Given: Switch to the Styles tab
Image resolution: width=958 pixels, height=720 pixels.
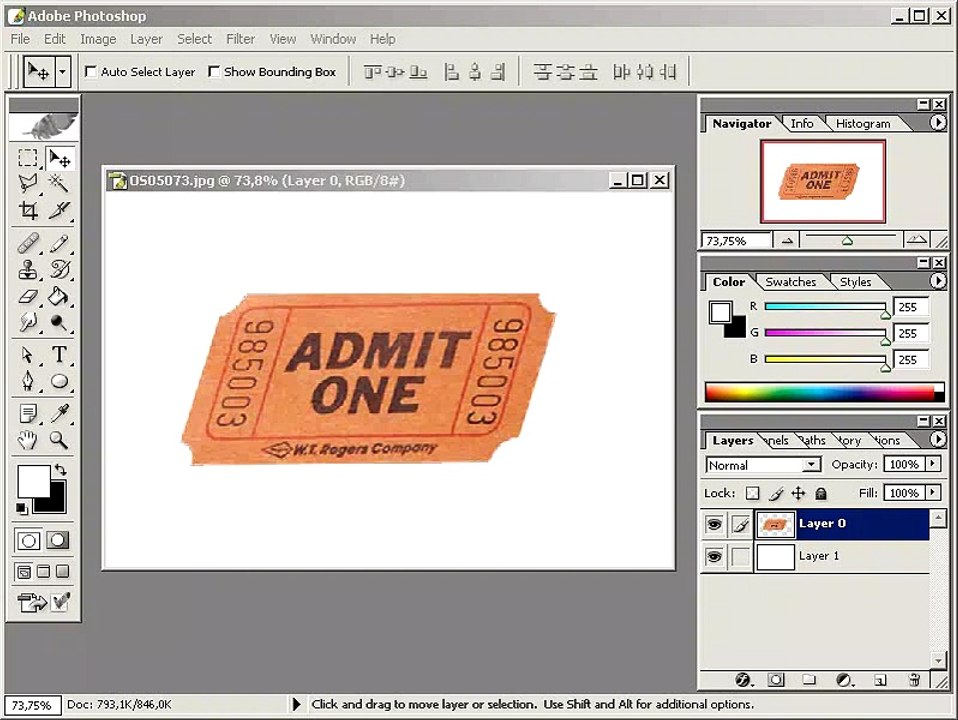Looking at the screenshot, I should click(x=855, y=282).
